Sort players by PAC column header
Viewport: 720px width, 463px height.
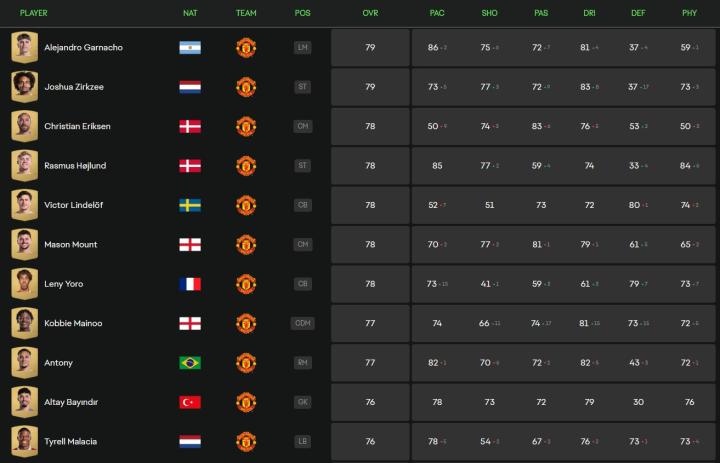click(437, 13)
